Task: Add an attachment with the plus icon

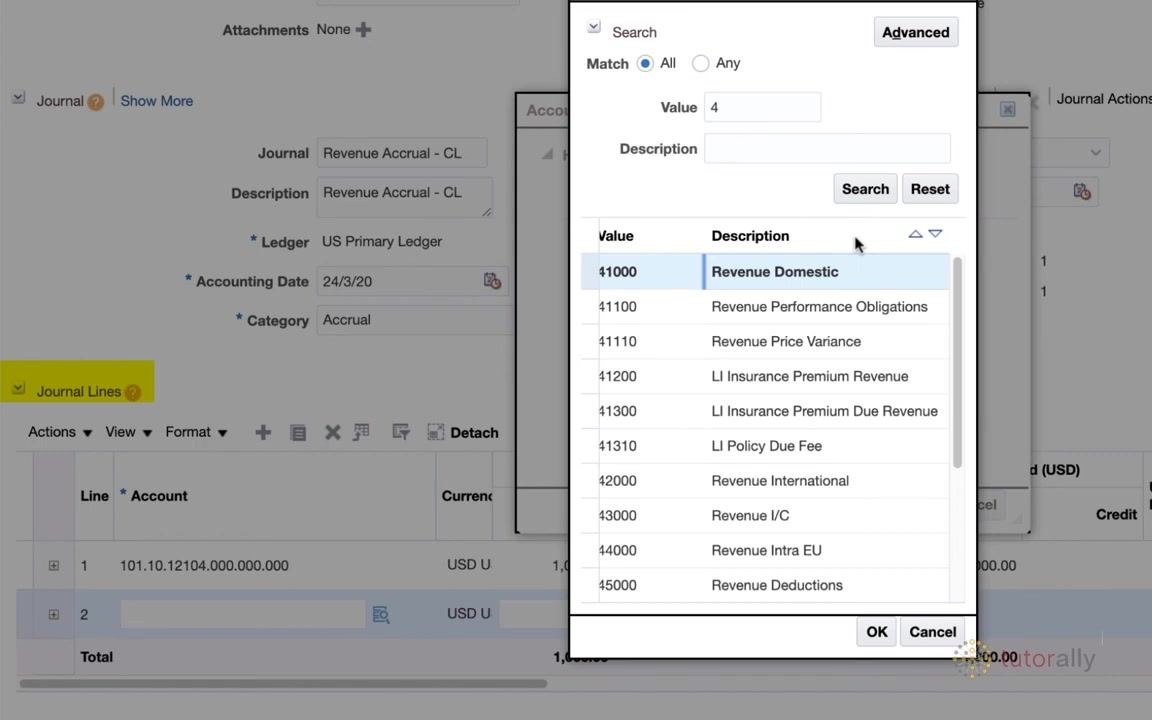Action: [363, 29]
